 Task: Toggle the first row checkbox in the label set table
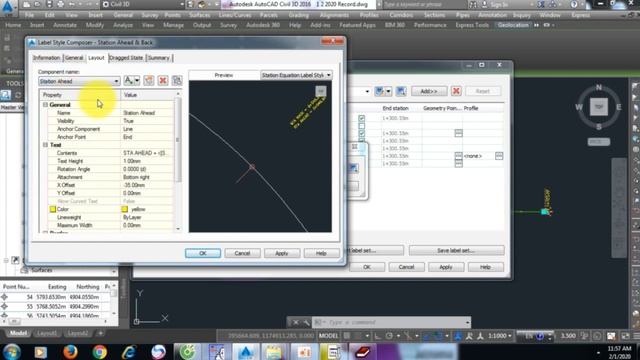pyautogui.click(x=362, y=118)
